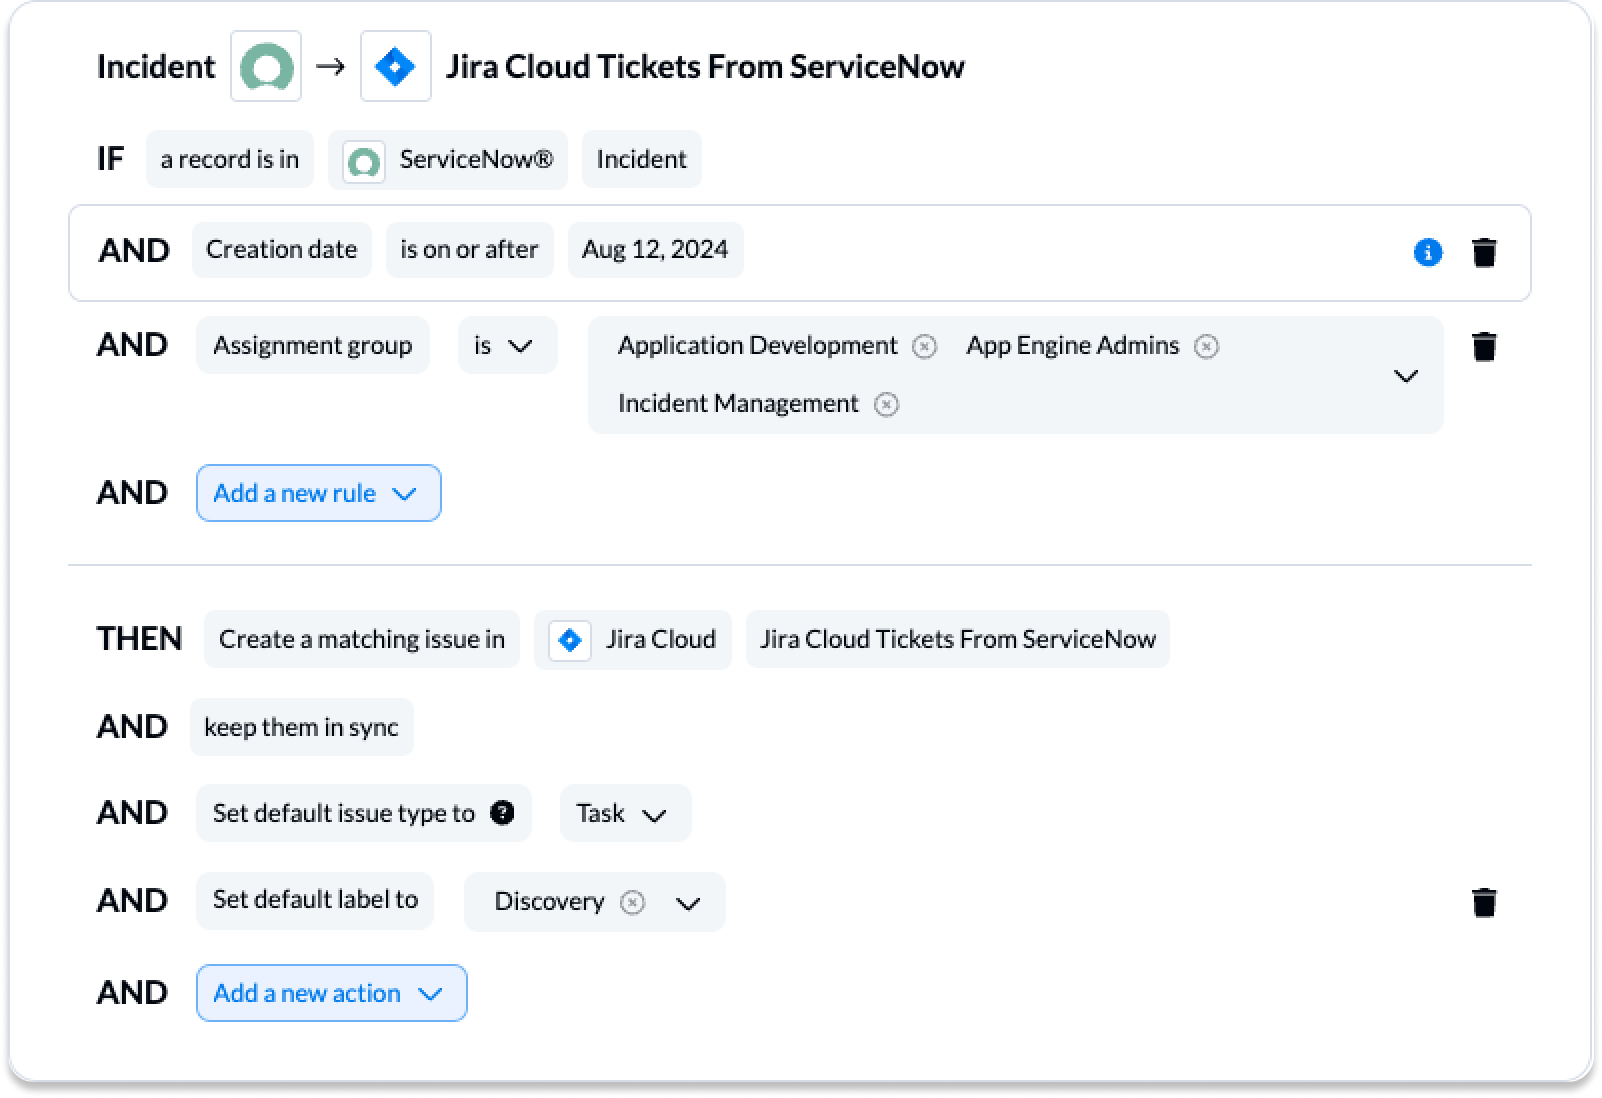
Task: Remove the App Engine Admins group tag
Action: coord(1207,346)
